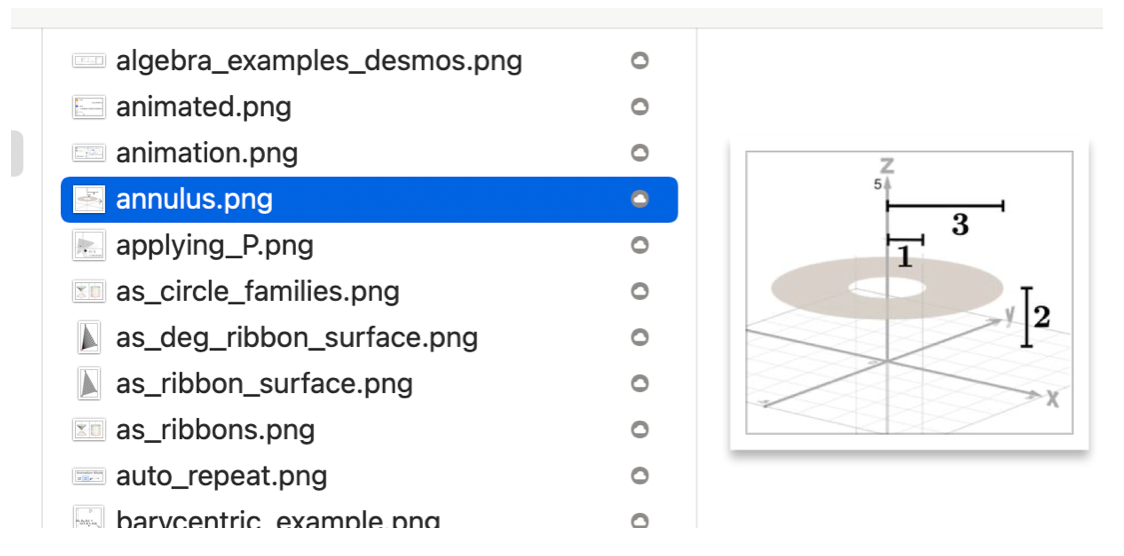1124x556 pixels.
Task: Click the animated.png file thumbnail icon
Action: (x=89, y=107)
